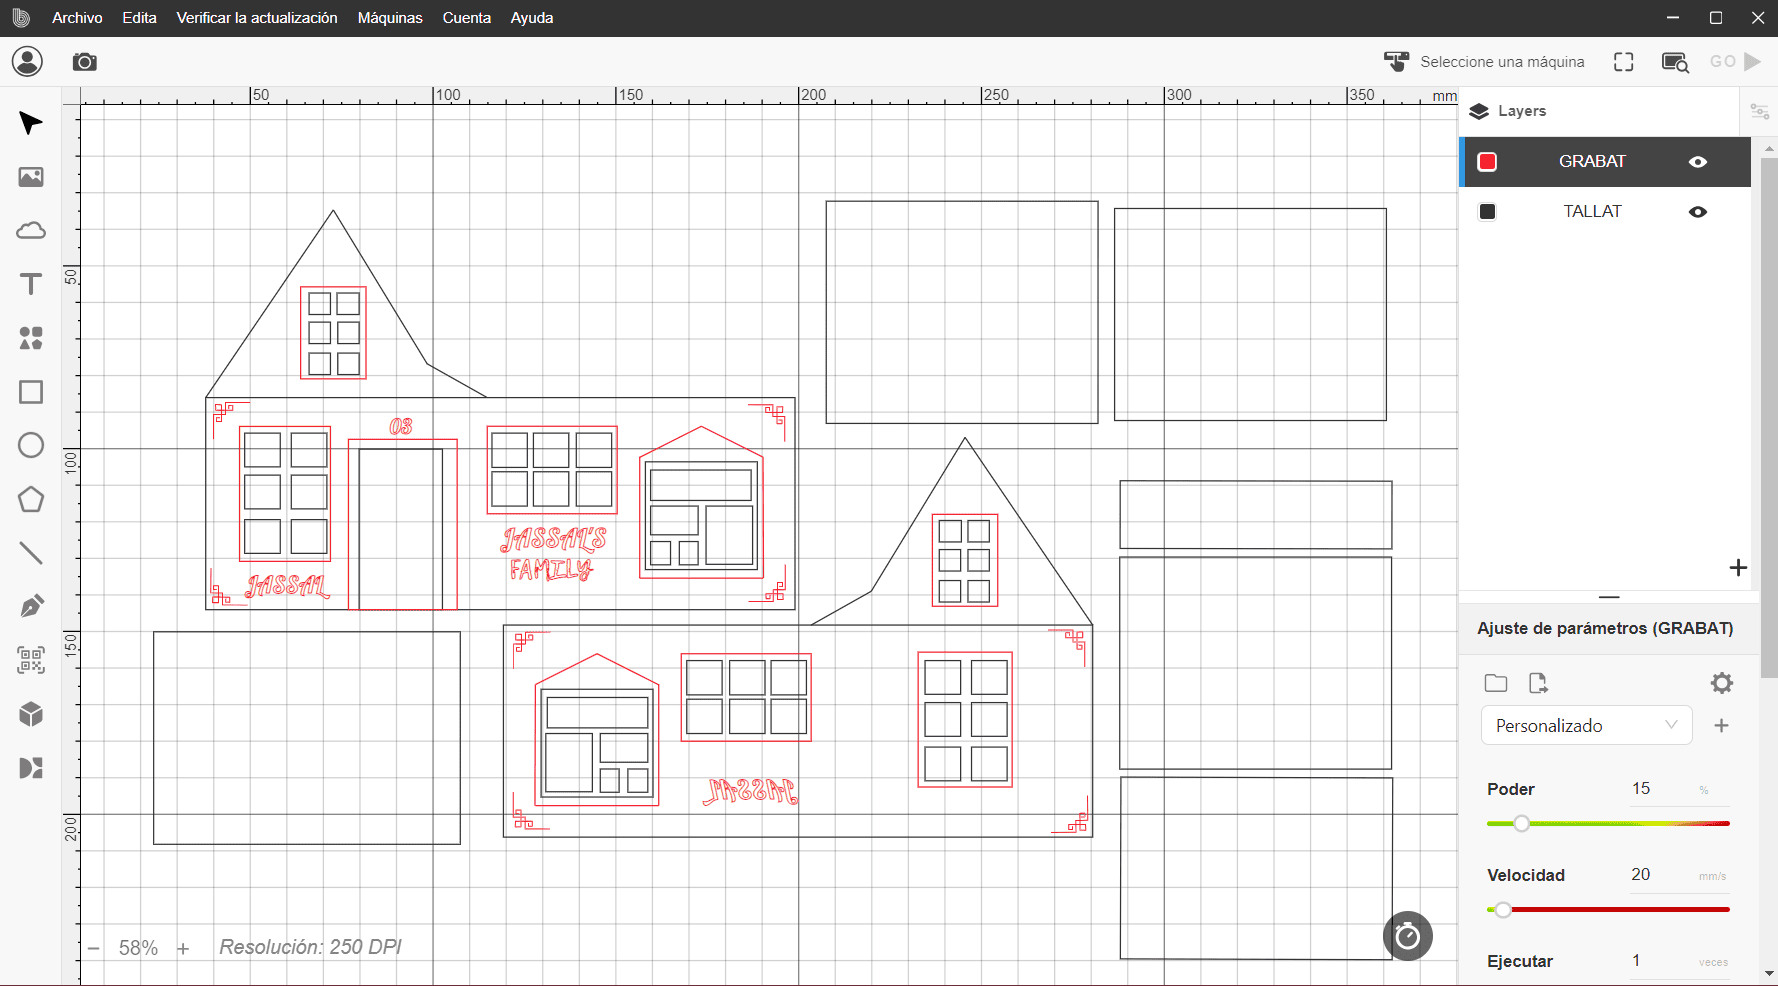1778x986 pixels.
Task: Open the Archivo menu
Action: pyautogui.click(x=77, y=18)
